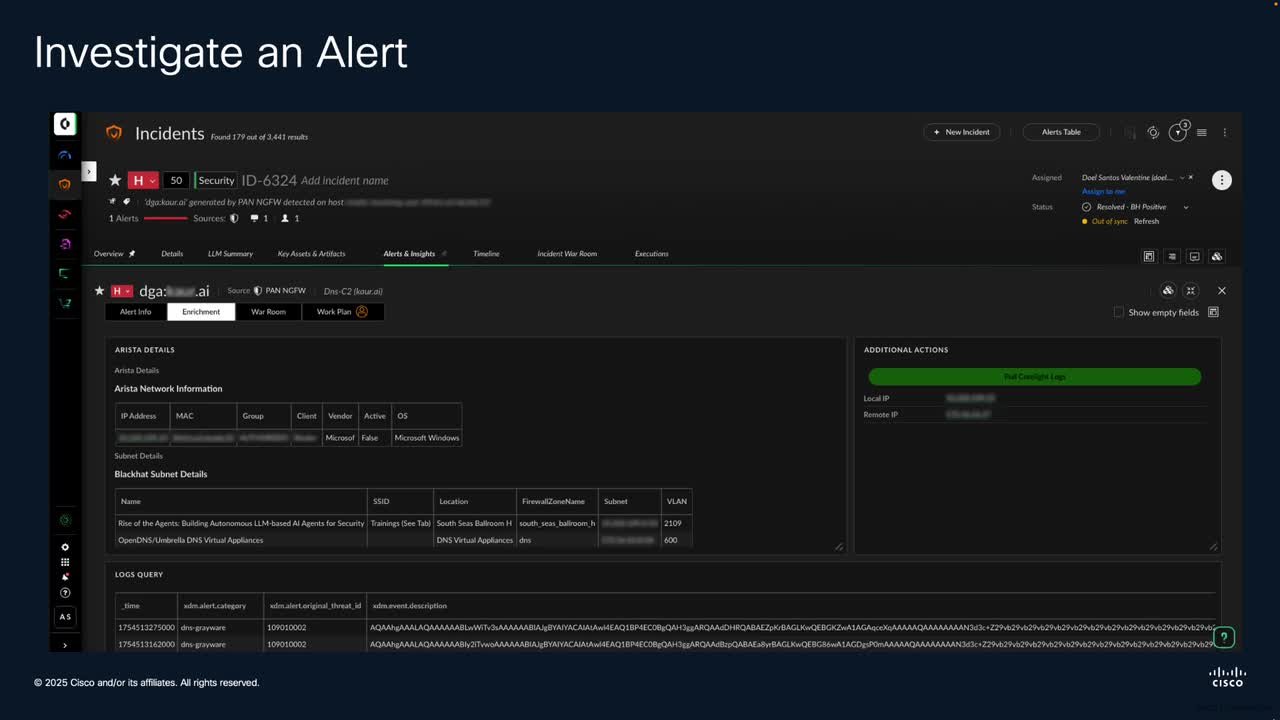Viewport: 1280px width, 720px height.
Task: Click the Add incident name field
Action: 345,180
